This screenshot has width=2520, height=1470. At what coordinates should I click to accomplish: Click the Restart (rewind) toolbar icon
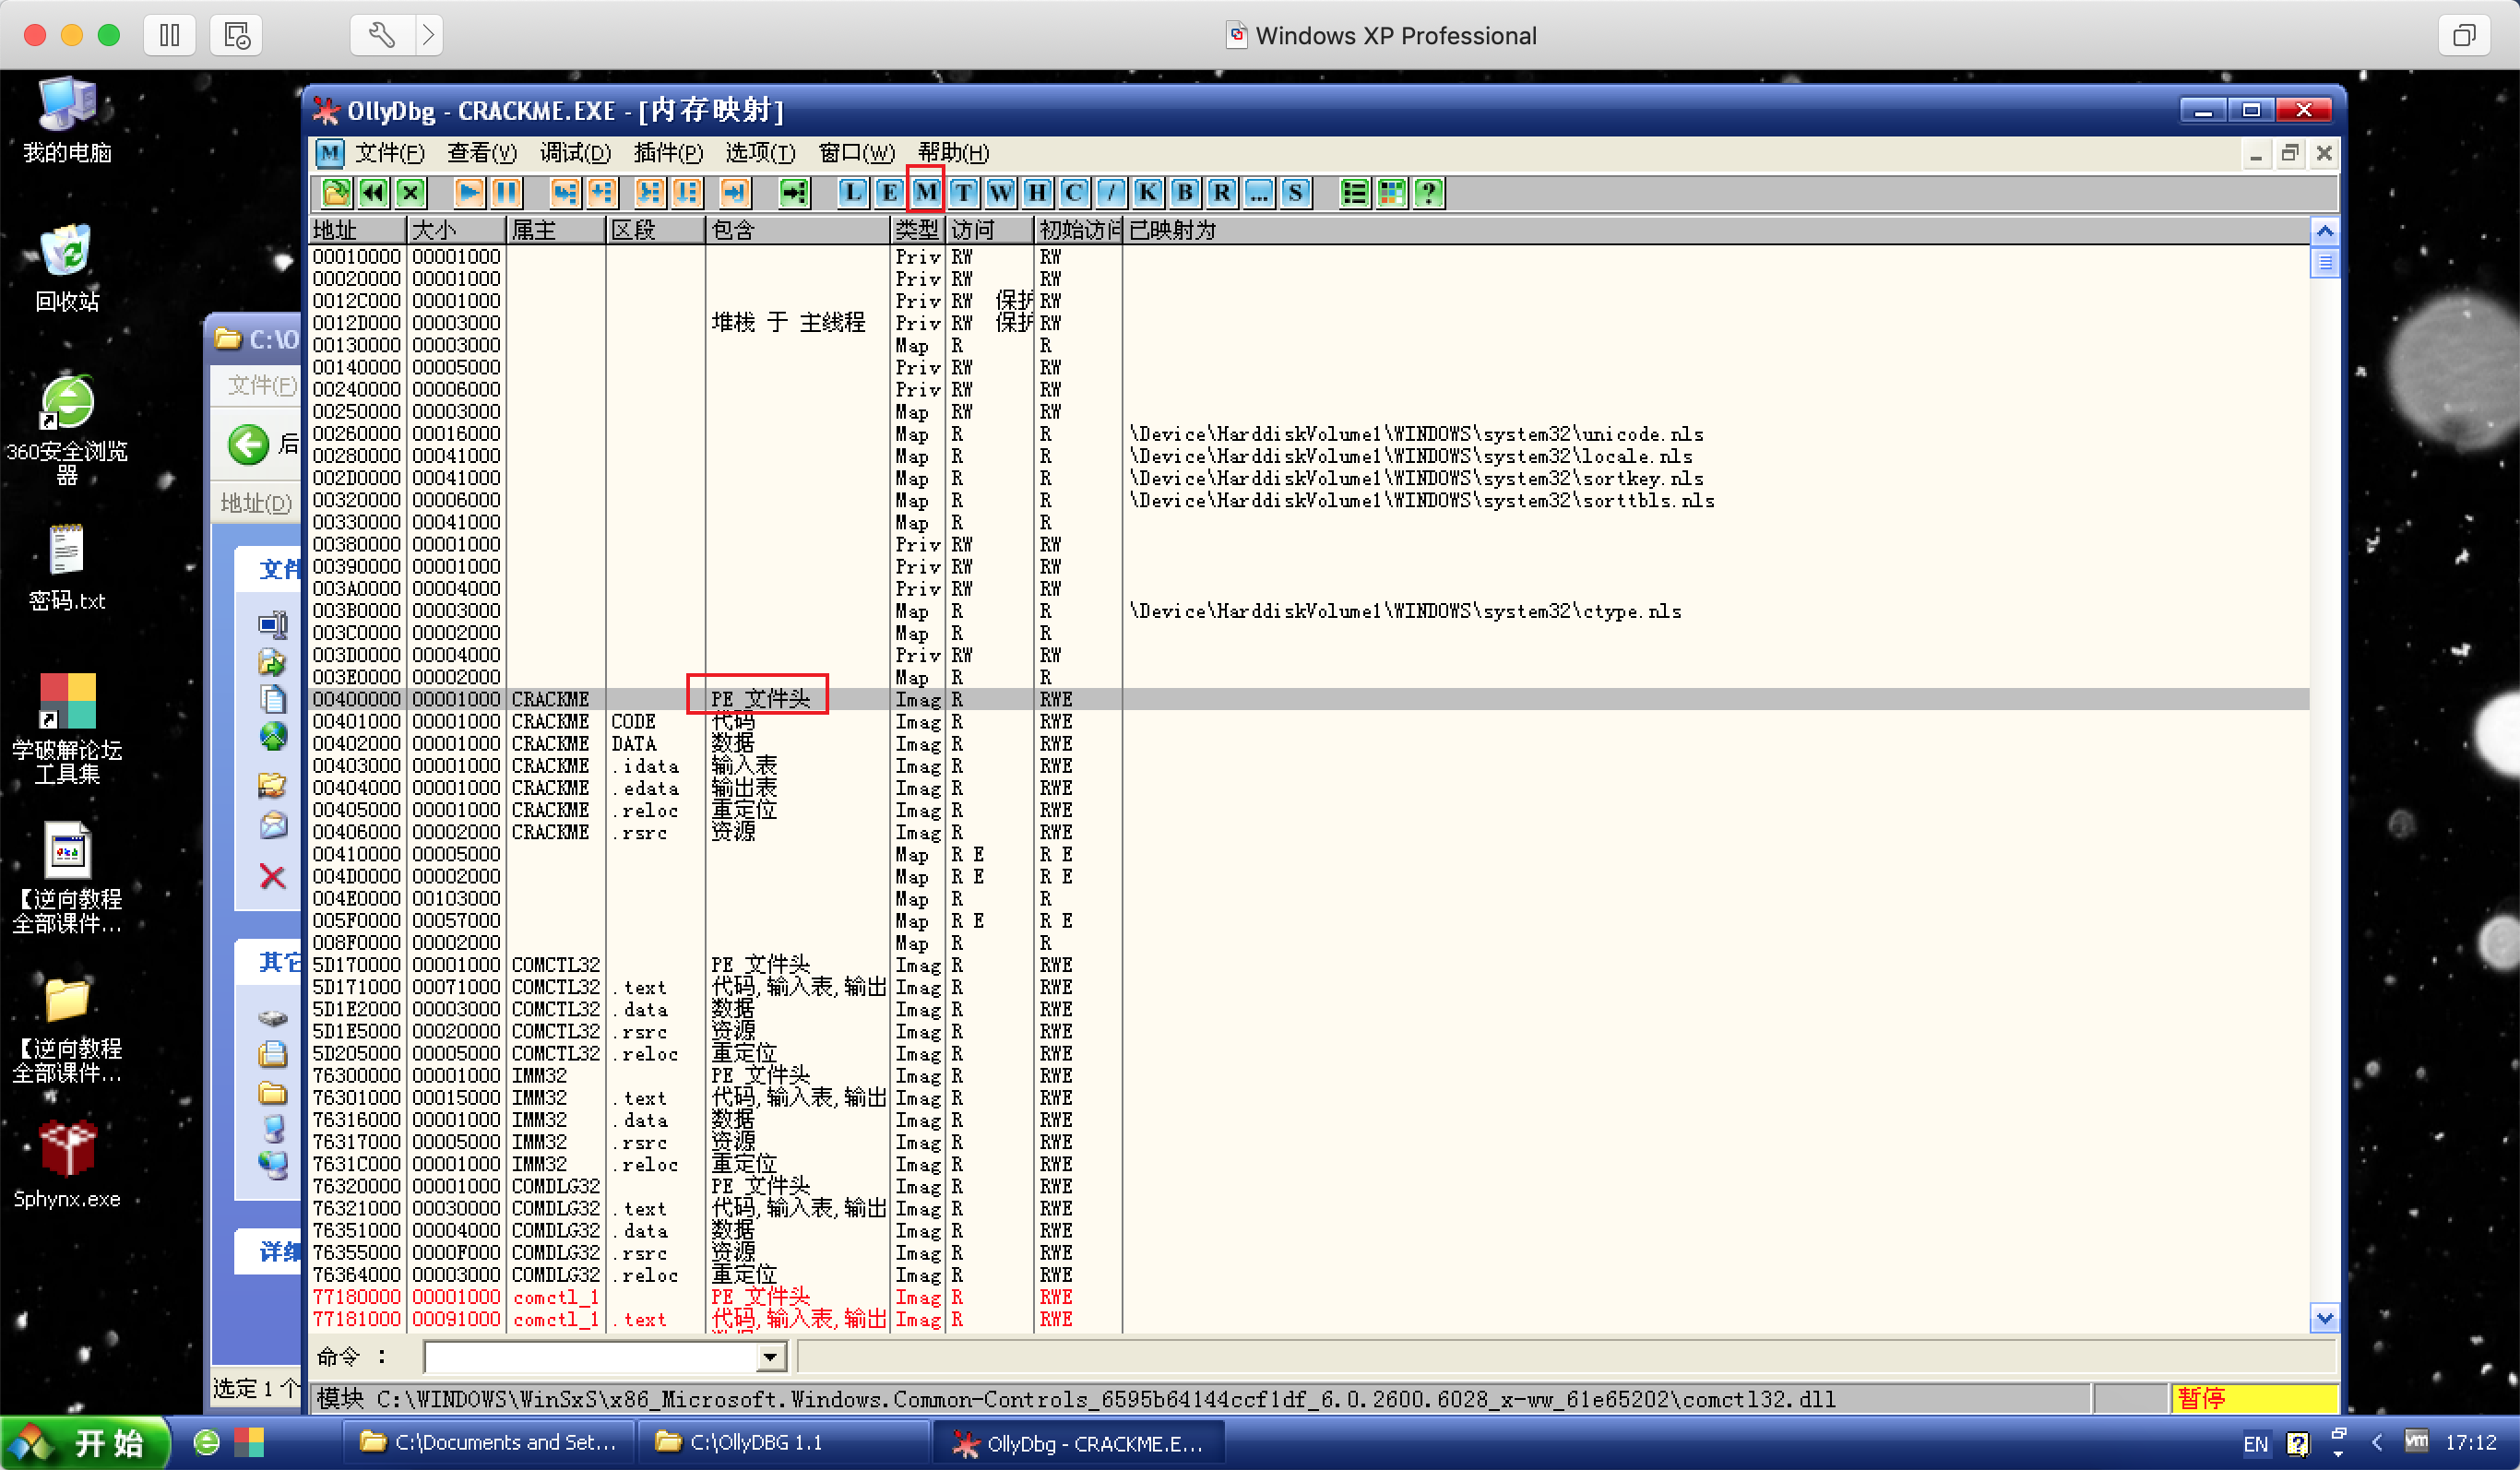(373, 192)
